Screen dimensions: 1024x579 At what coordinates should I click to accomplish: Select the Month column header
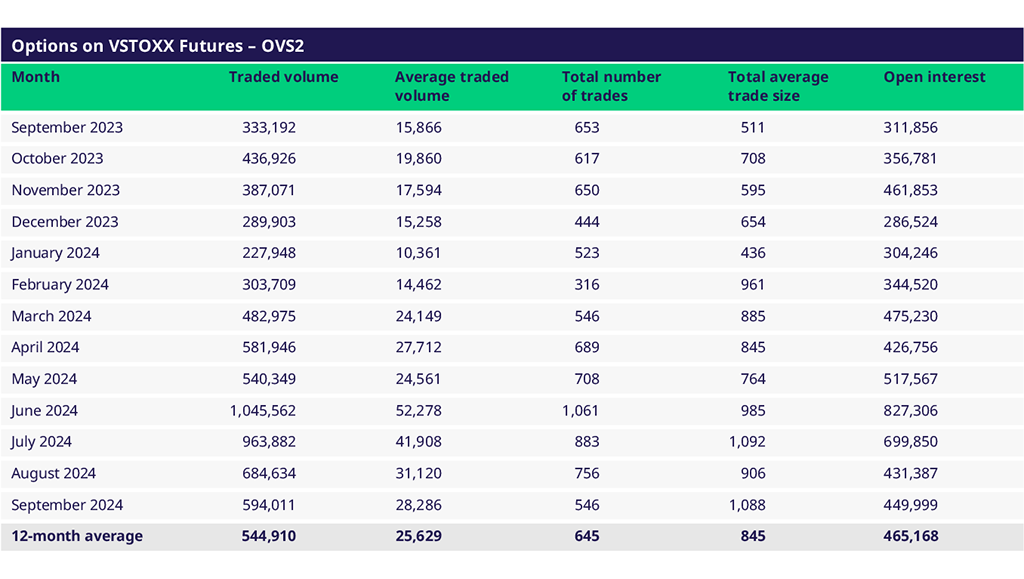tap(36, 77)
